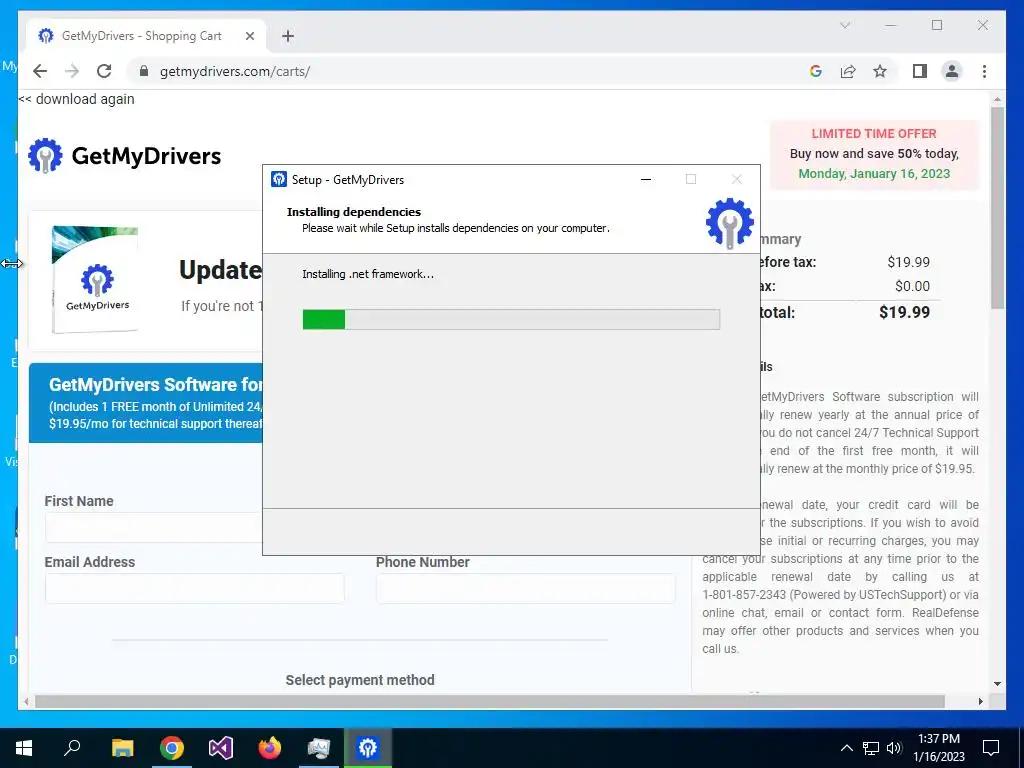Select the GetMyDrivers - Shopping Cart tab
1024x768 pixels.
[x=146, y=36]
